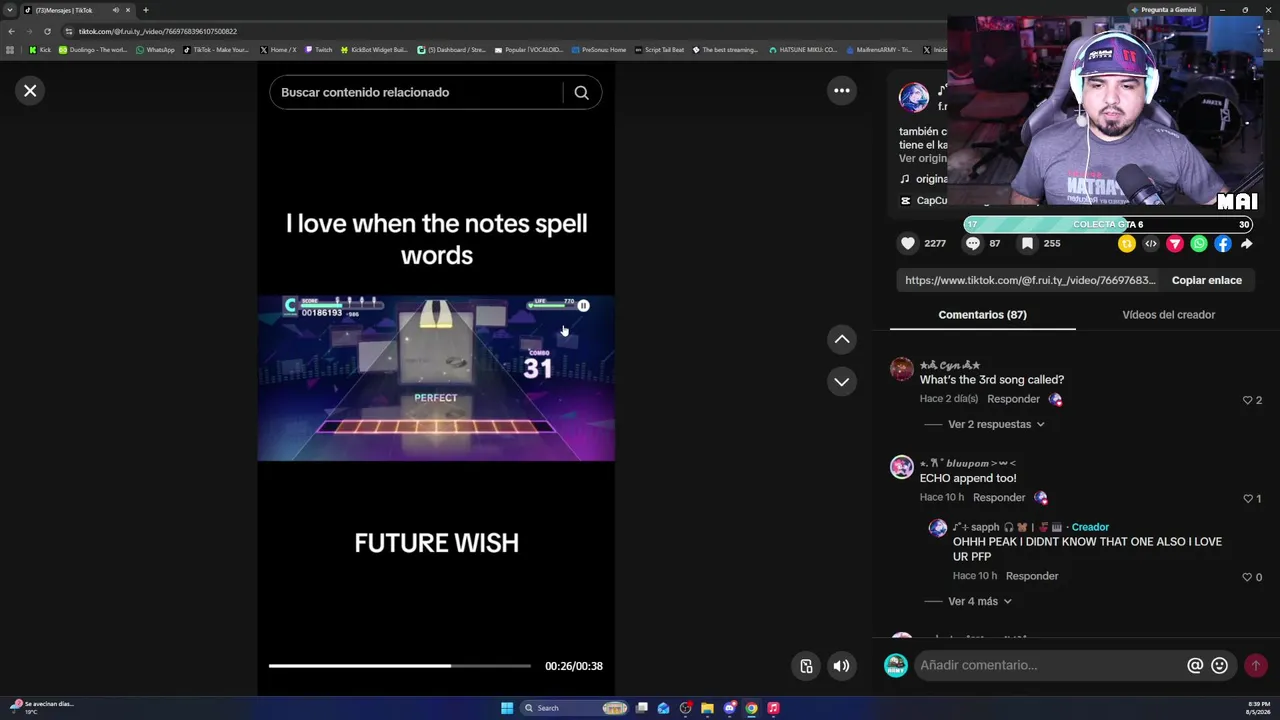
Task: Toggle the video mute speaker icon
Action: pos(842,666)
